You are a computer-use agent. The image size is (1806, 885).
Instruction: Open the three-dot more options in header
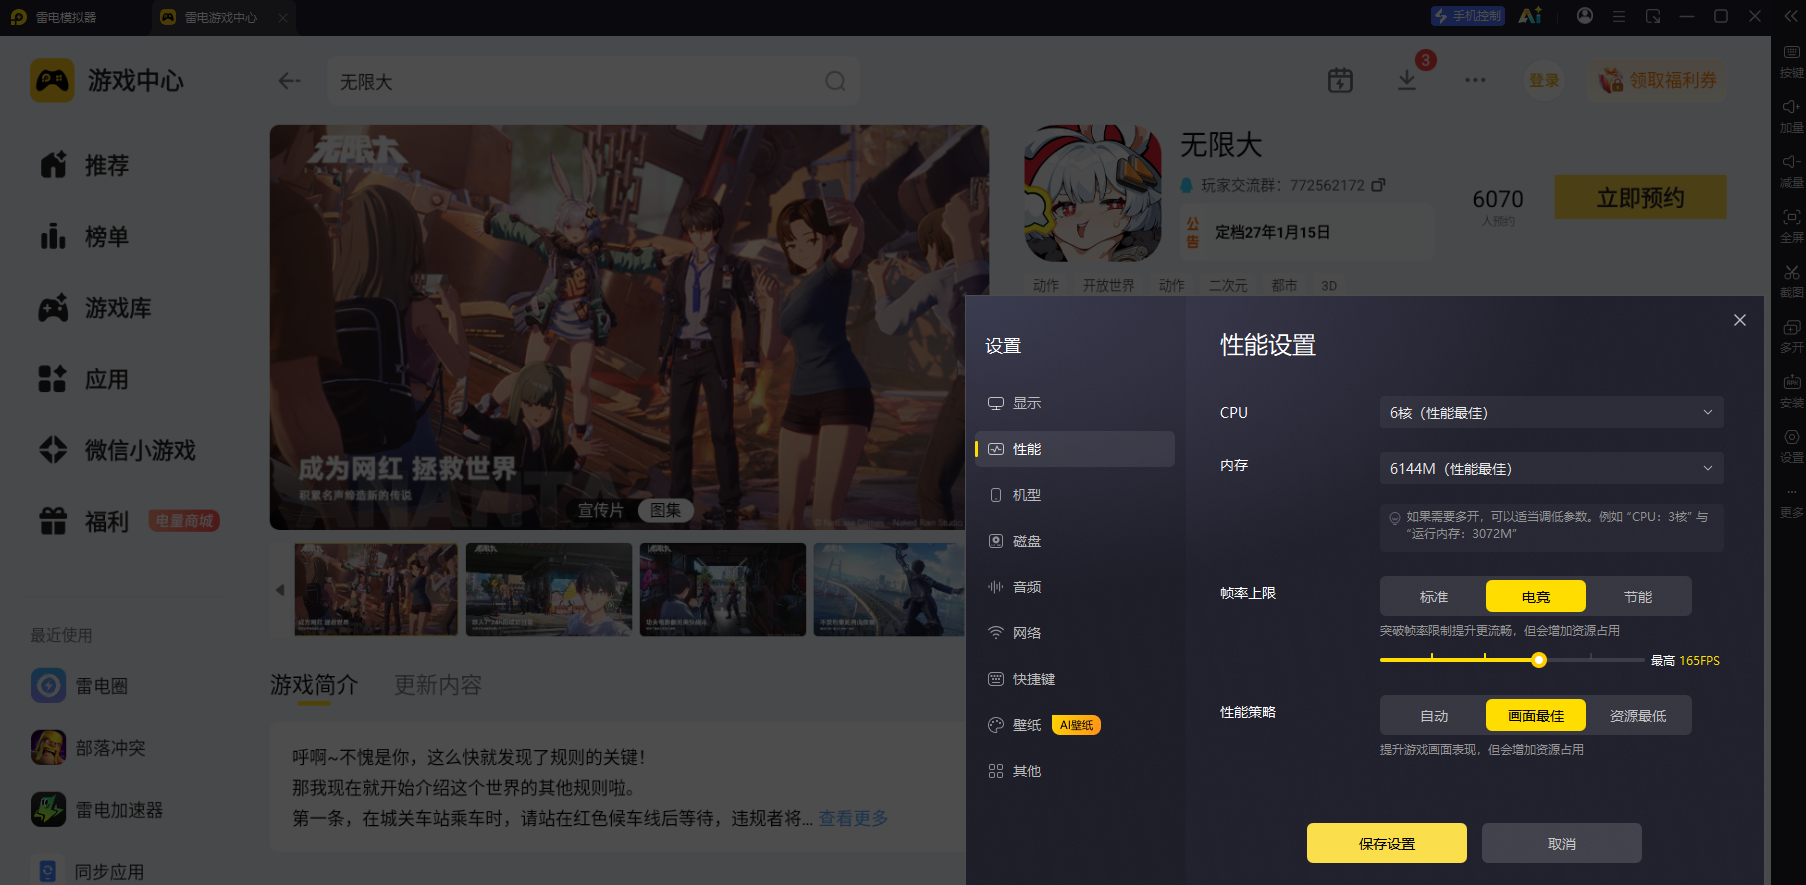[1475, 81]
